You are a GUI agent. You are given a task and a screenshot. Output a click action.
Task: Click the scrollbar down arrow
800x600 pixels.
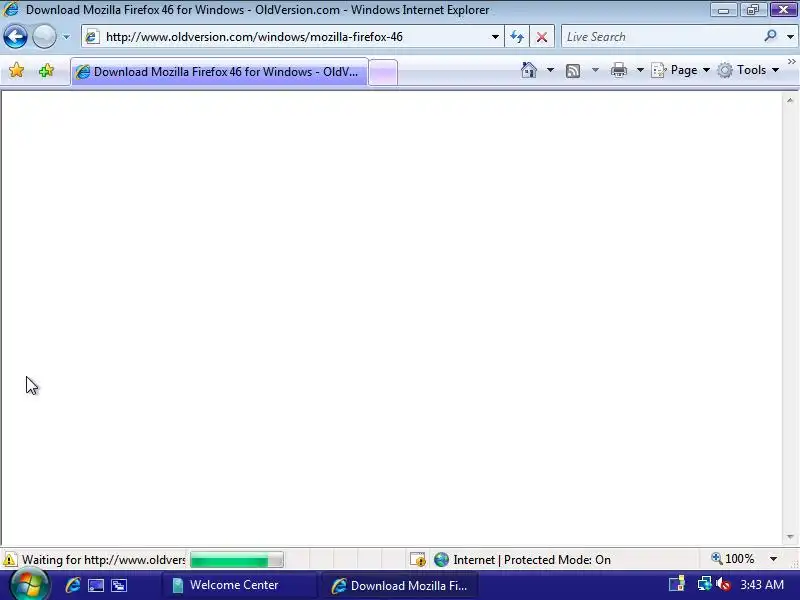(x=790, y=537)
